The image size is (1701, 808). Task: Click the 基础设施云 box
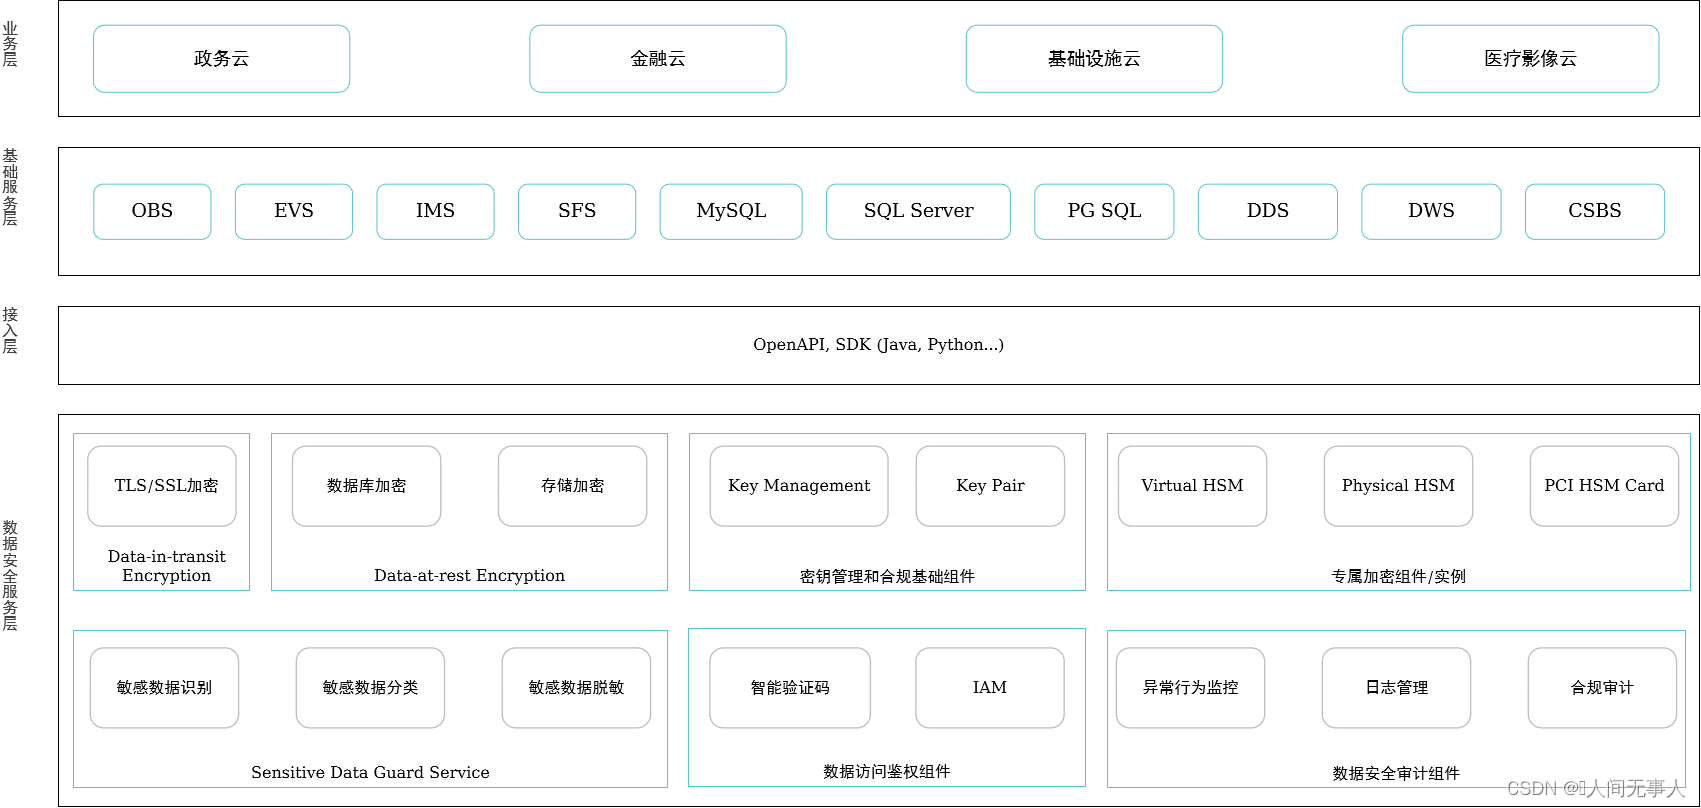point(1094,59)
